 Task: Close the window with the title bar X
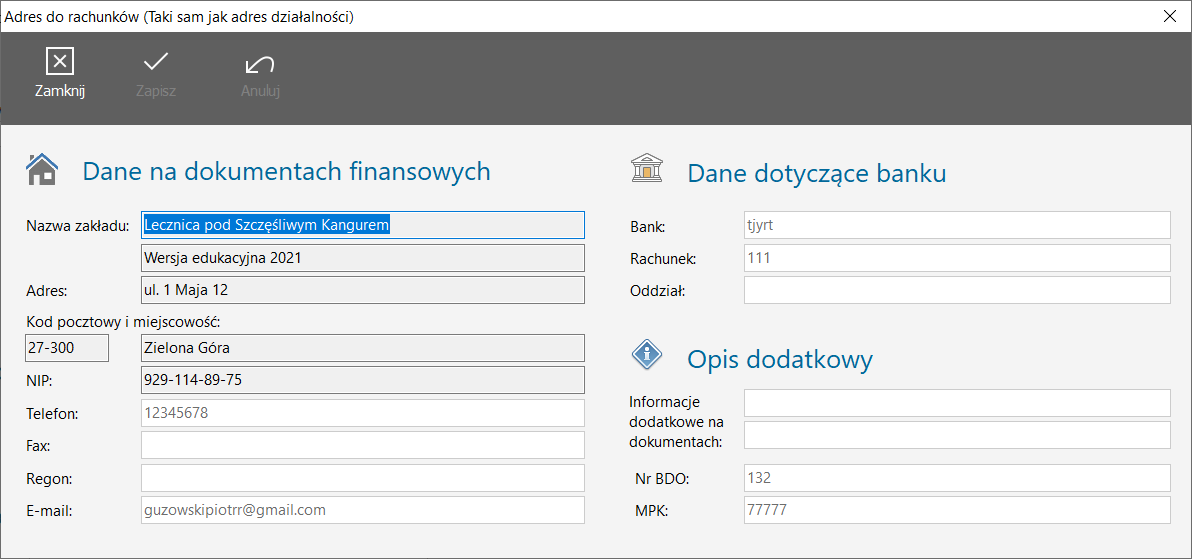coord(1169,17)
